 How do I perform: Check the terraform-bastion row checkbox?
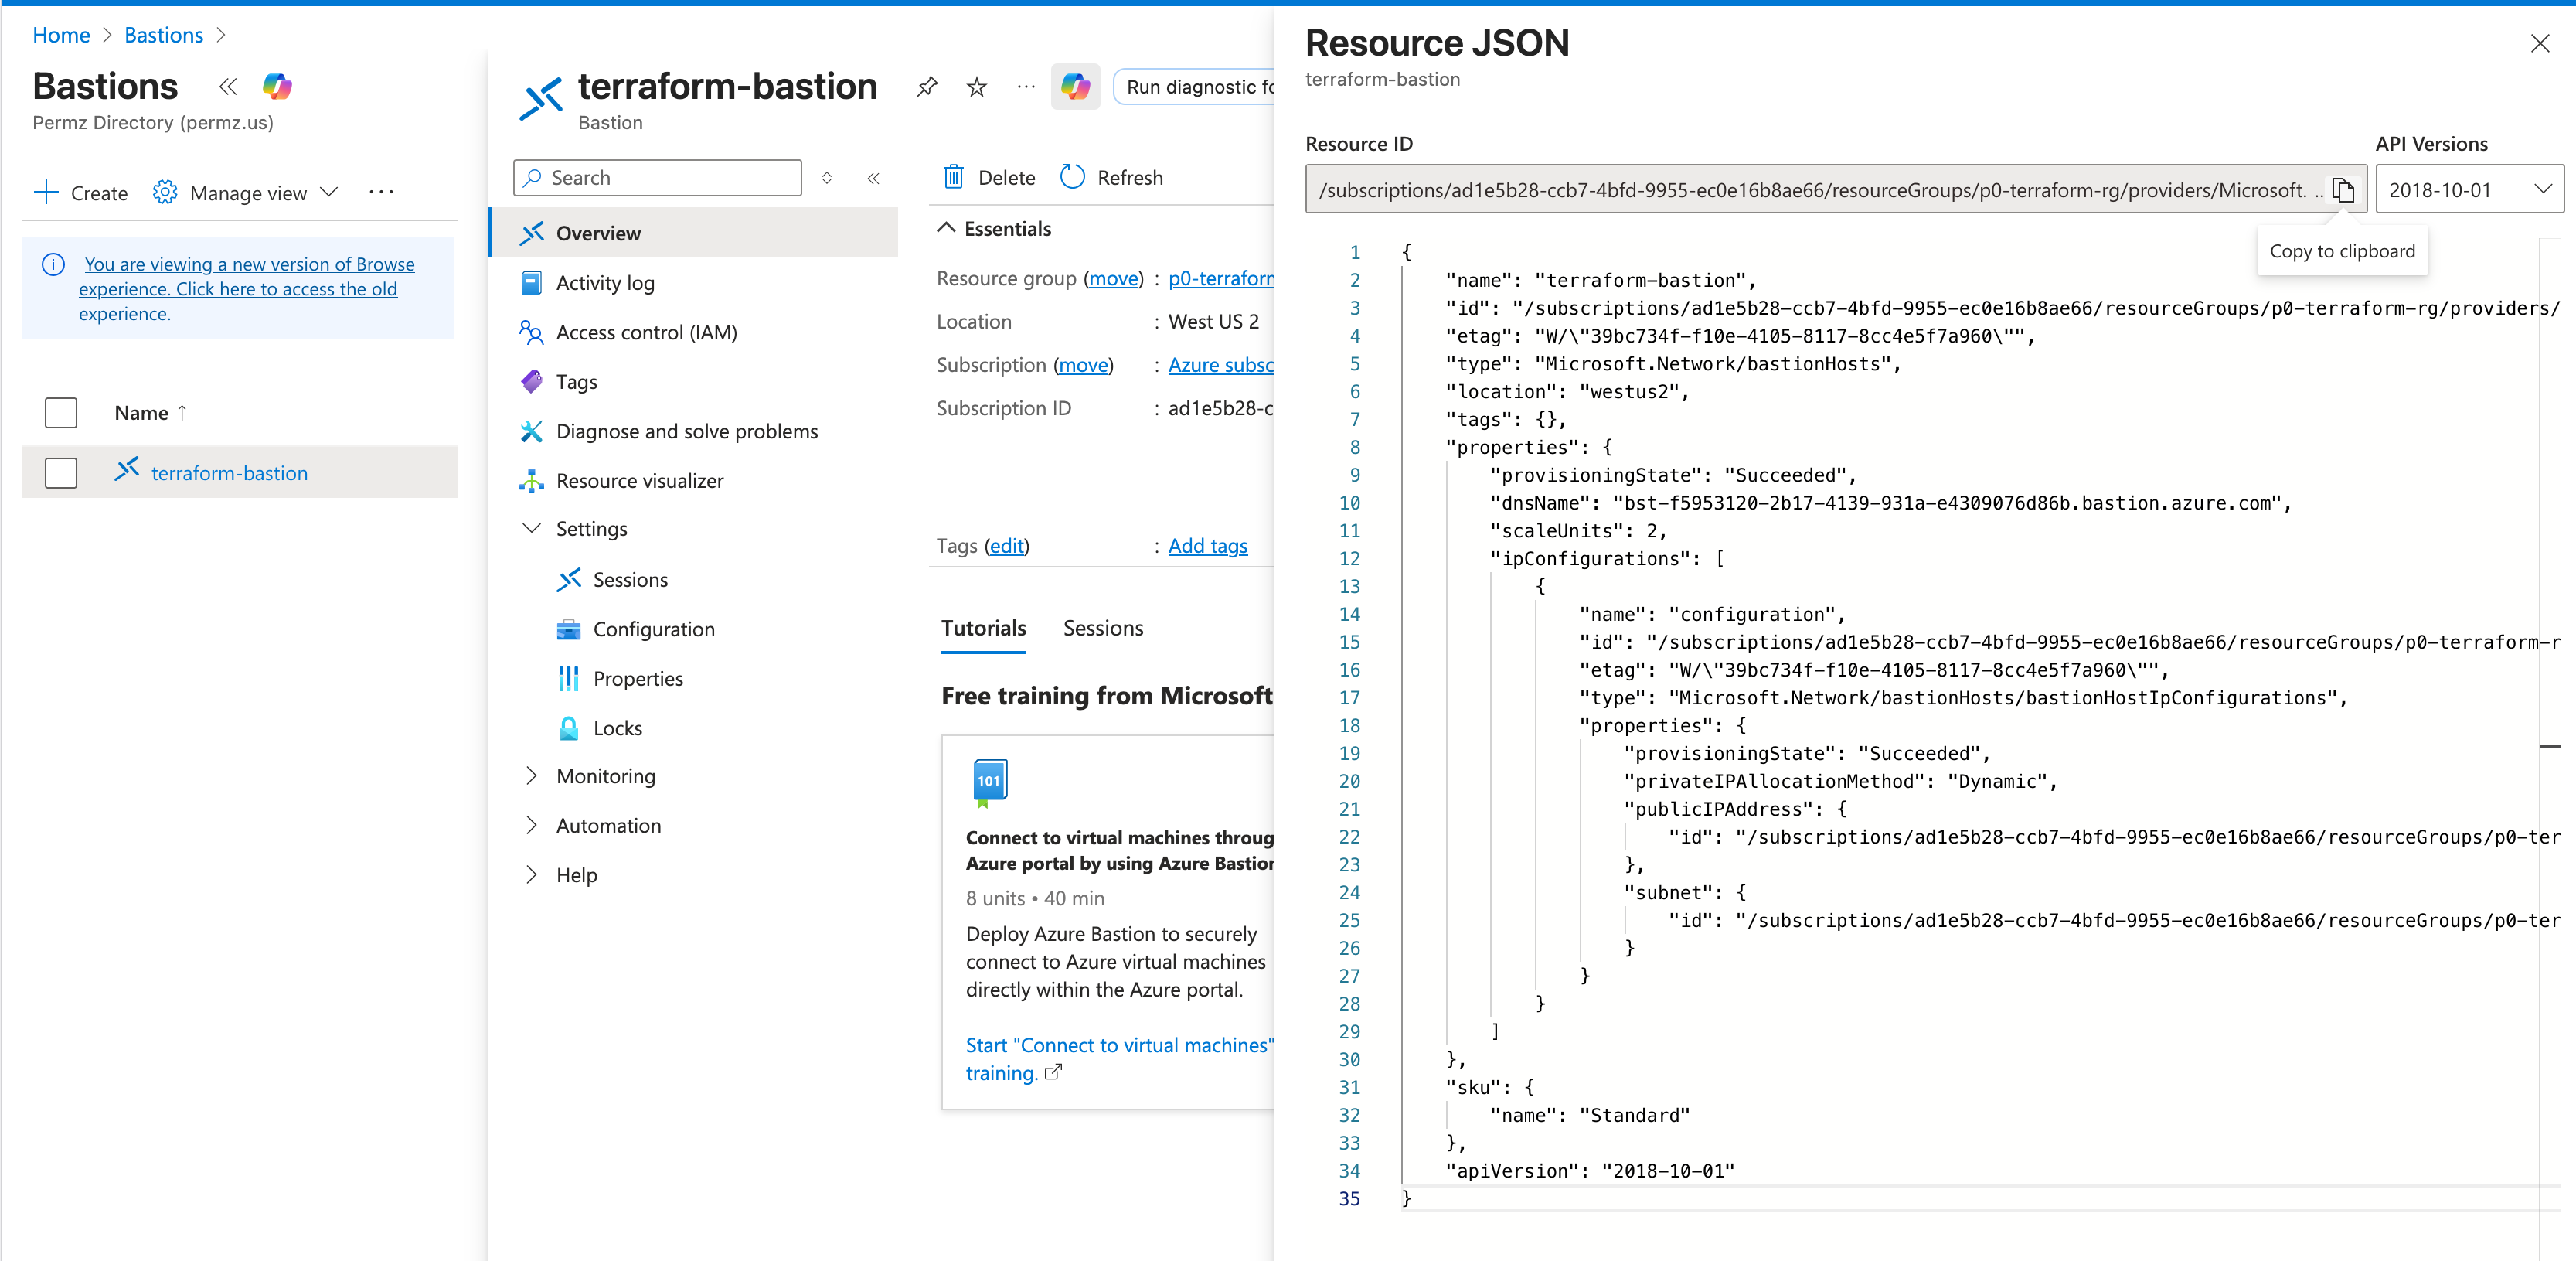(x=61, y=473)
